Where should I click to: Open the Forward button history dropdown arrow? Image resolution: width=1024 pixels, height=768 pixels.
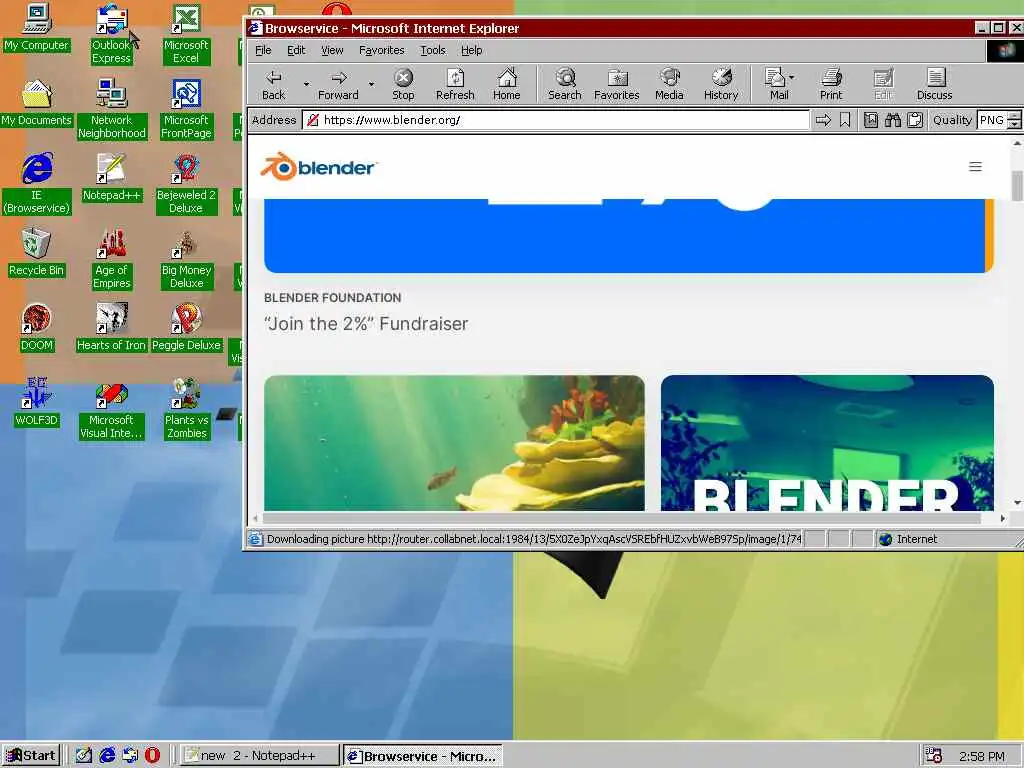point(371,84)
